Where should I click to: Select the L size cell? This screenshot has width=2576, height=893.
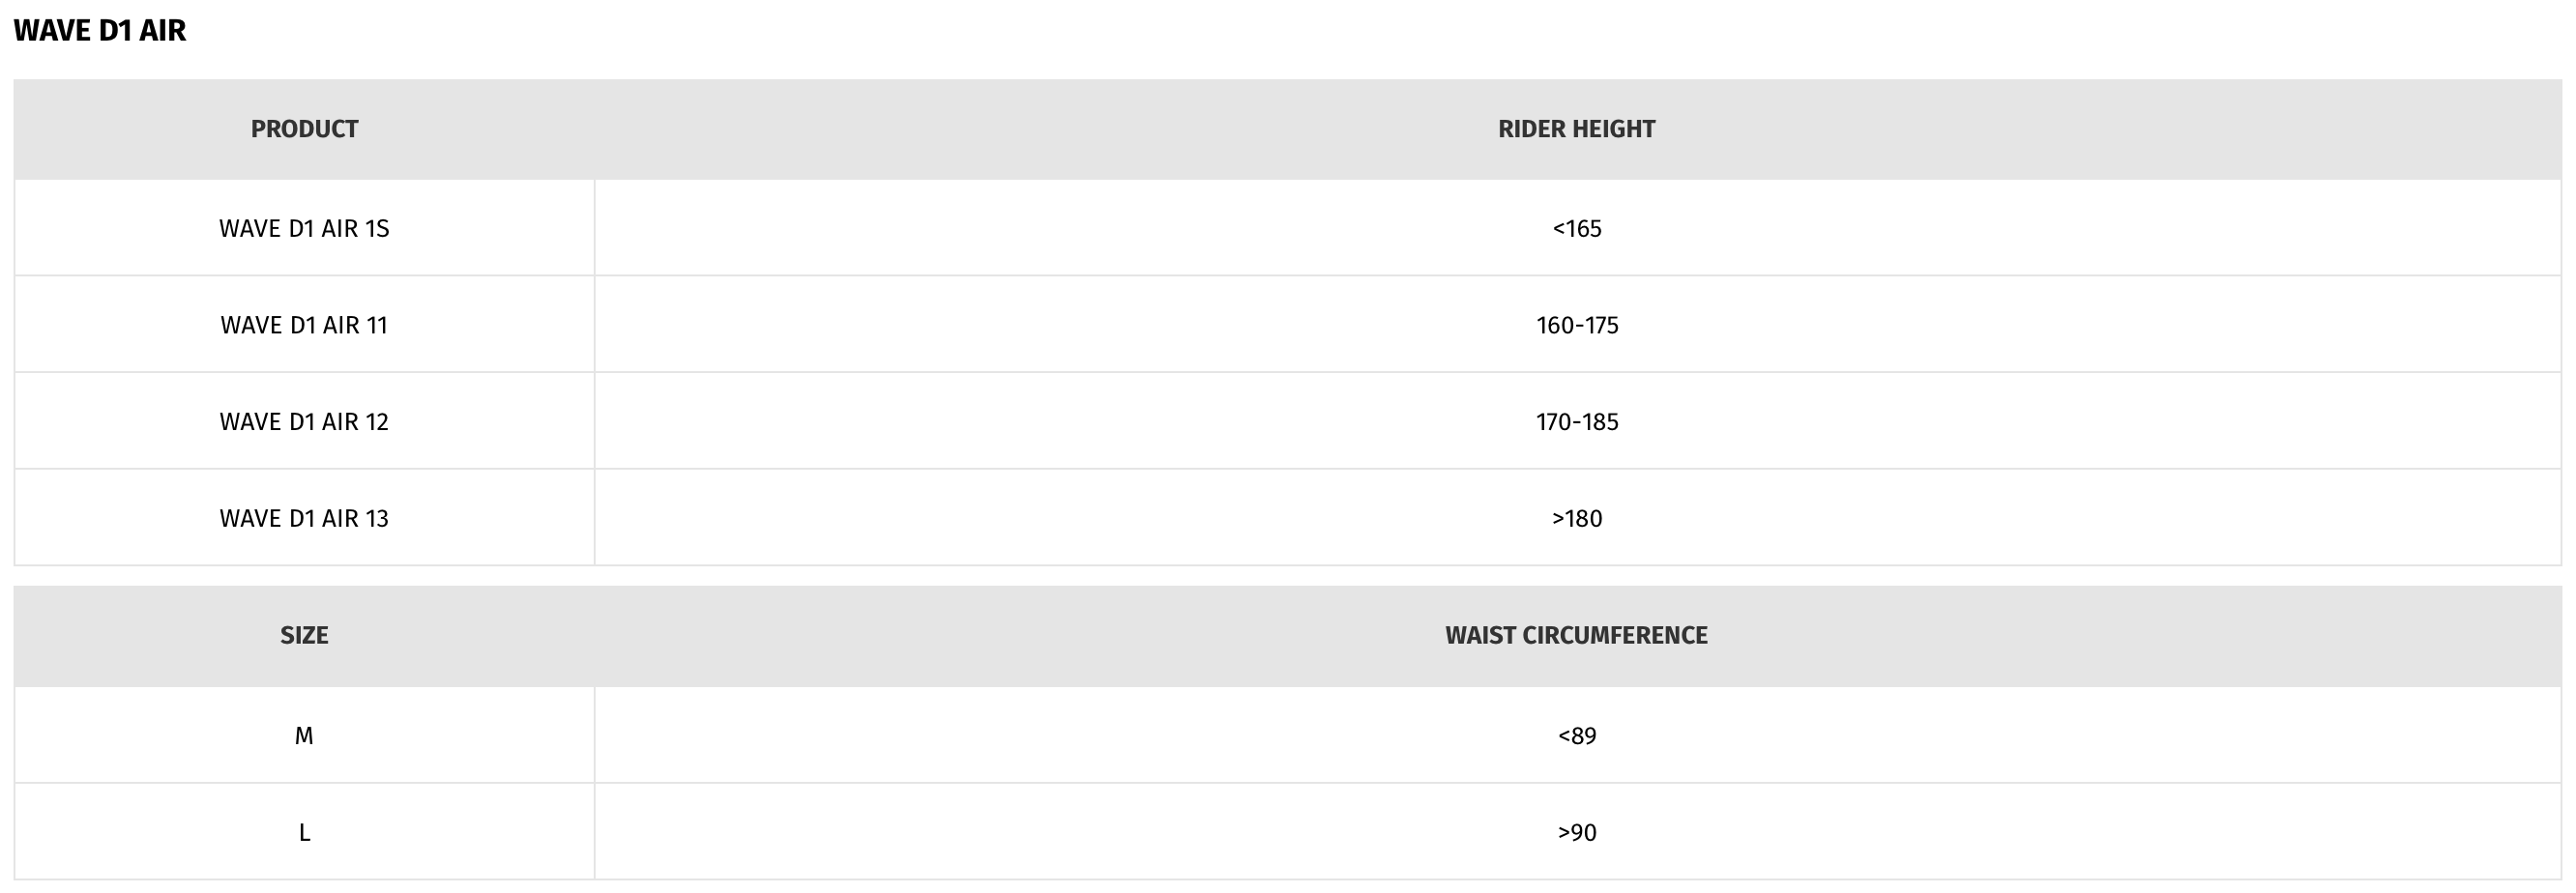pyautogui.click(x=304, y=832)
